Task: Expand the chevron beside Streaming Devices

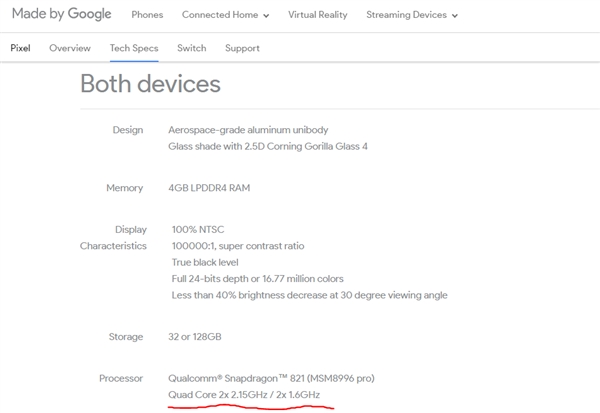Action: point(455,16)
